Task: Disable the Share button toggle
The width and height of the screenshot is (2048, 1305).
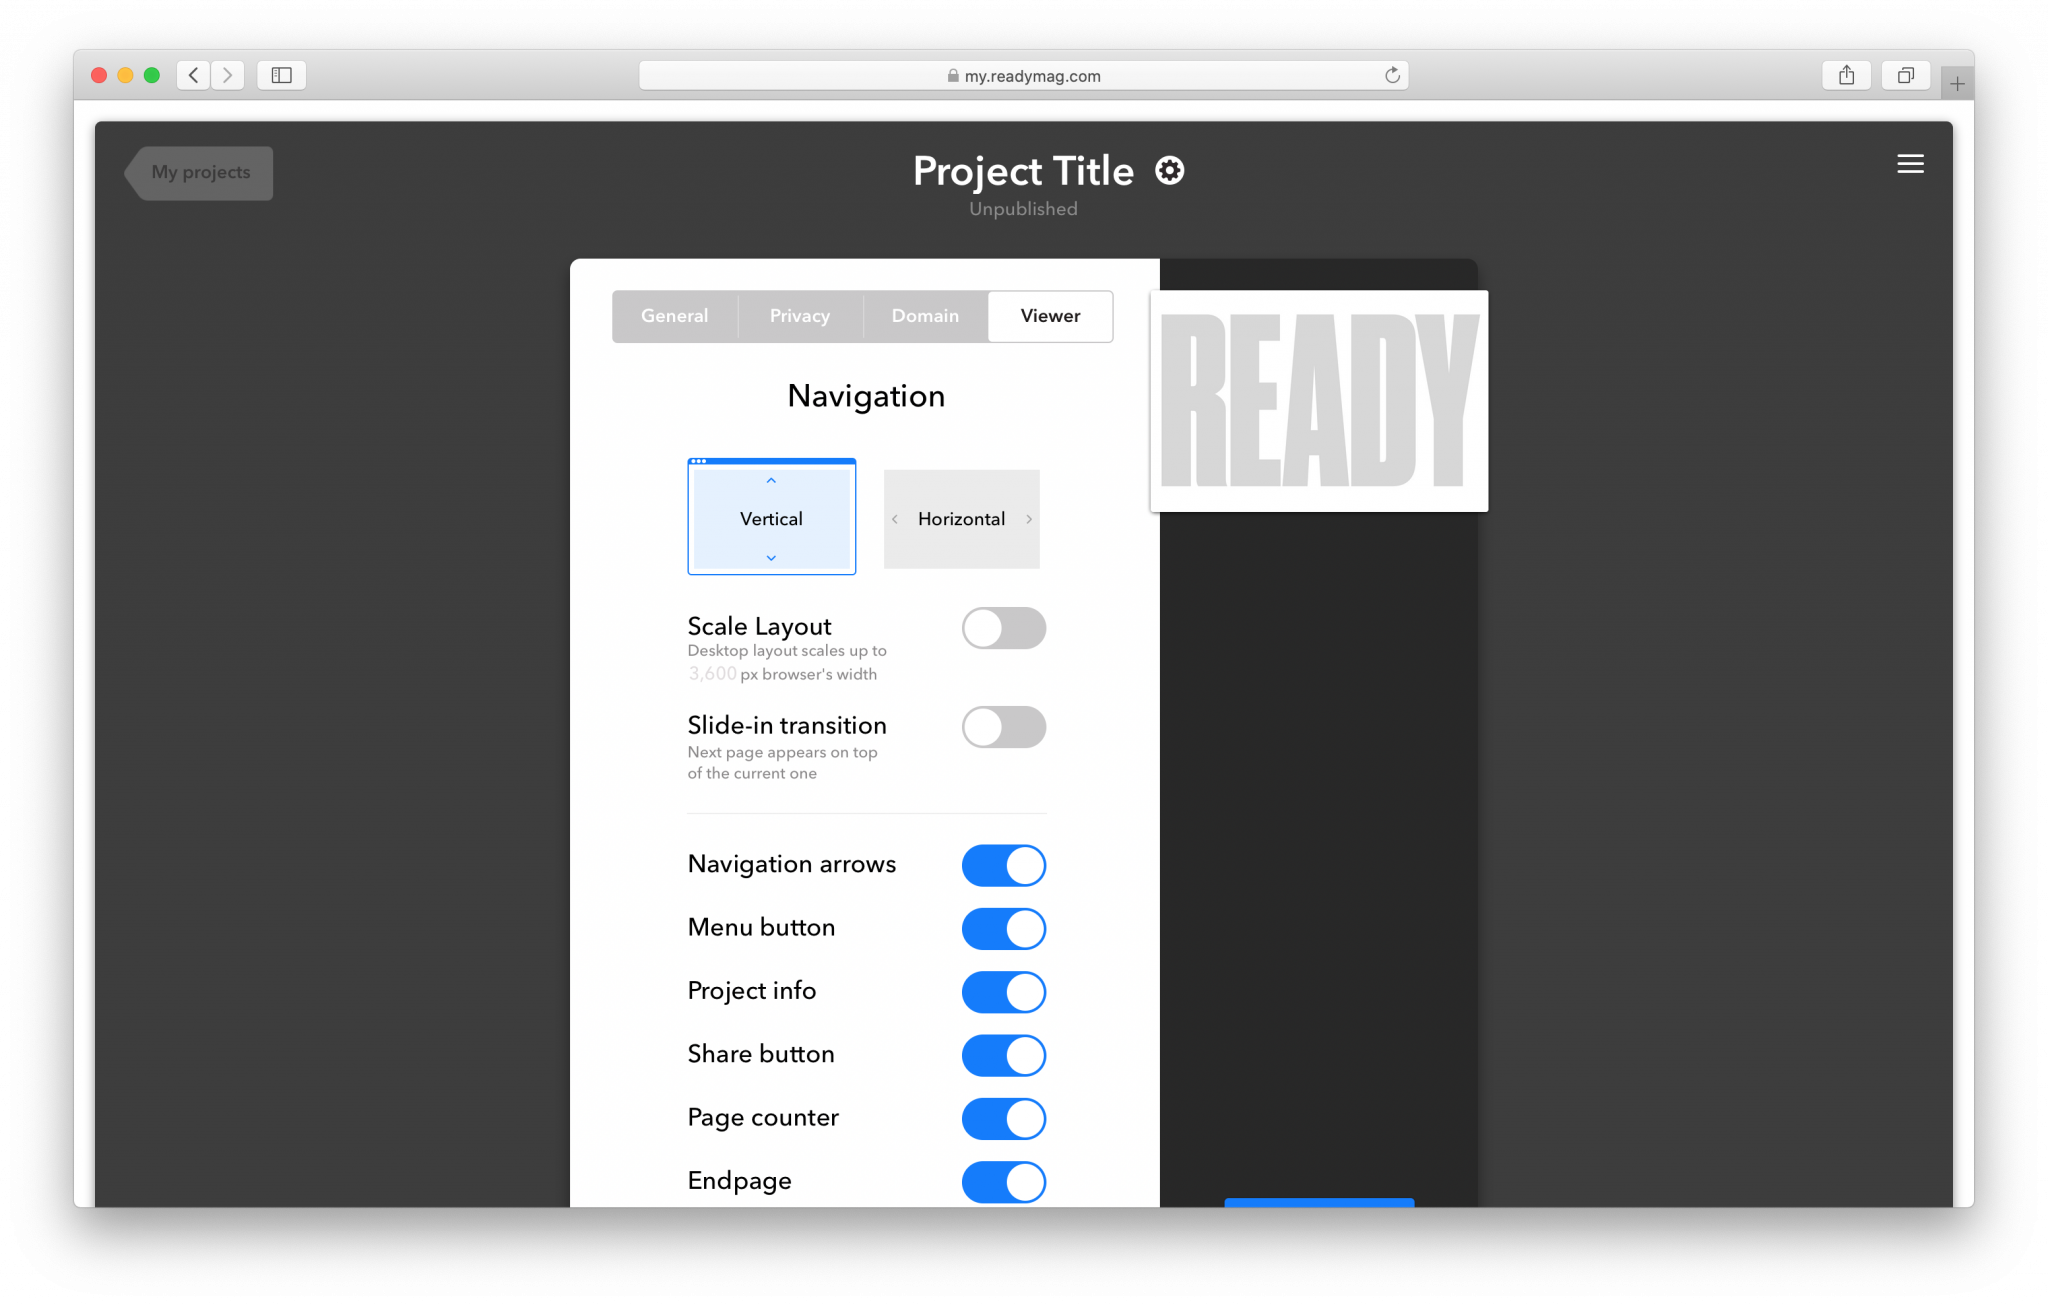Action: point(1005,1053)
